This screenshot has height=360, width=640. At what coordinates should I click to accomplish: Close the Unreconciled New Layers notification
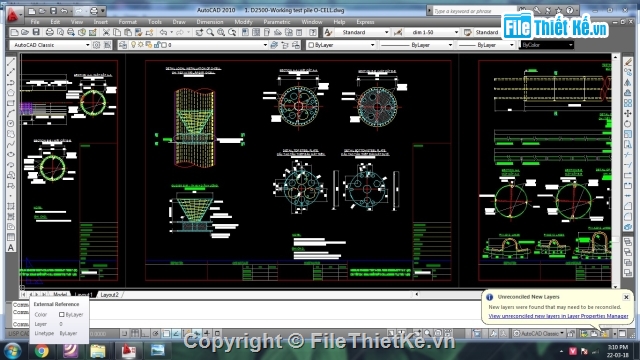point(626,297)
